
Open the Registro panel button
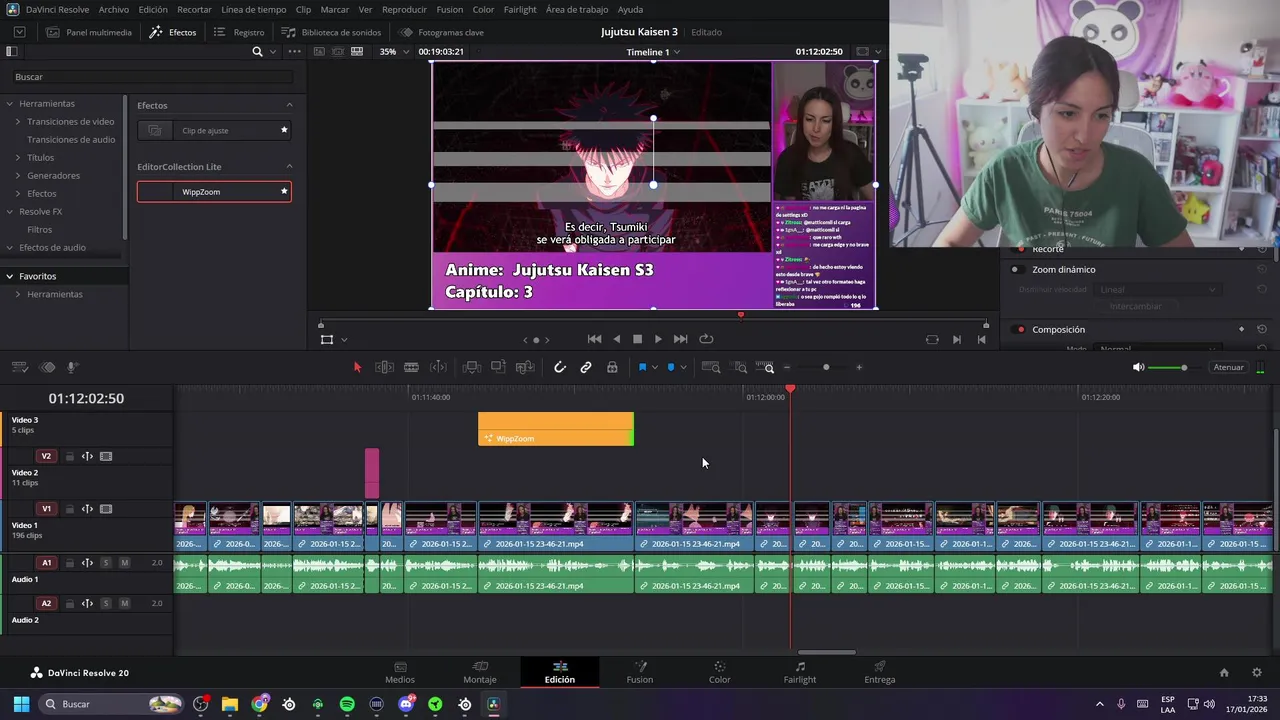coord(239,32)
